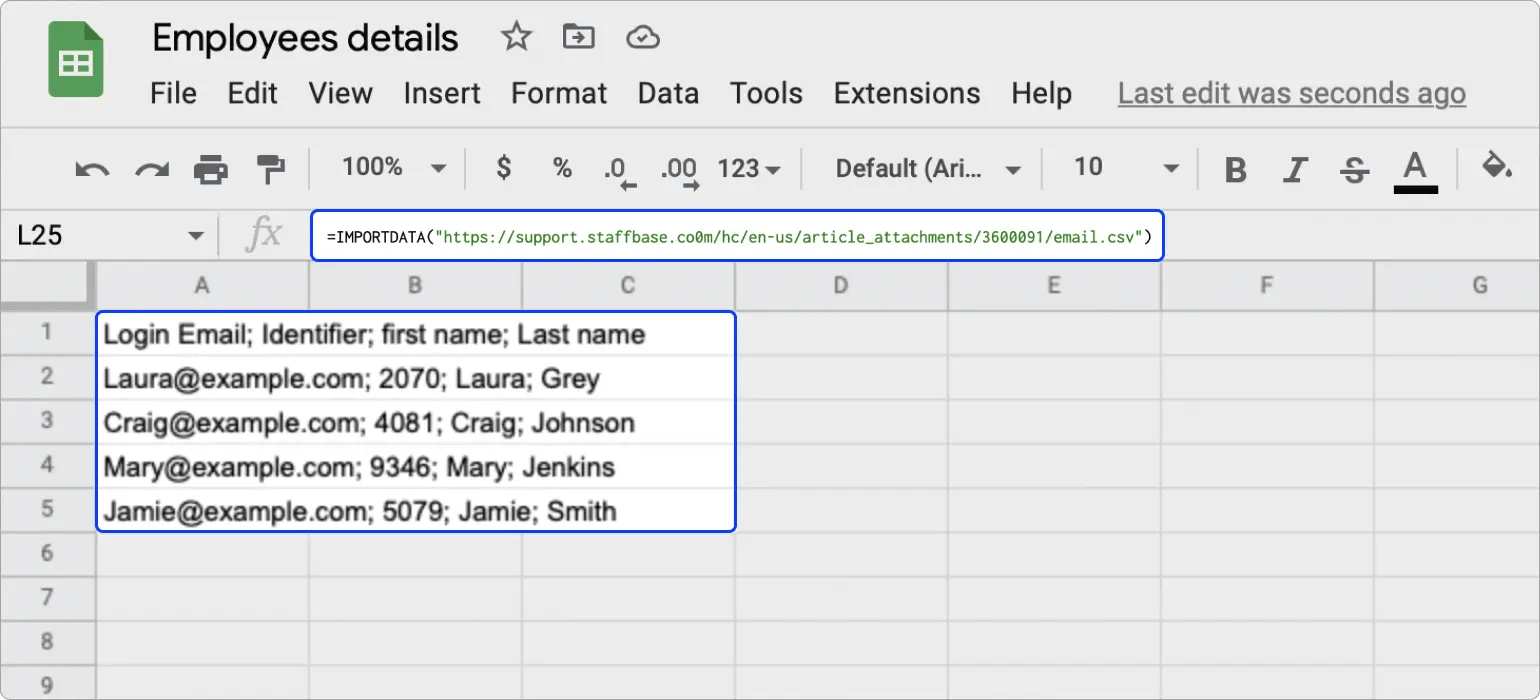Open the Format menu
The image size is (1540, 700).
point(559,94)
